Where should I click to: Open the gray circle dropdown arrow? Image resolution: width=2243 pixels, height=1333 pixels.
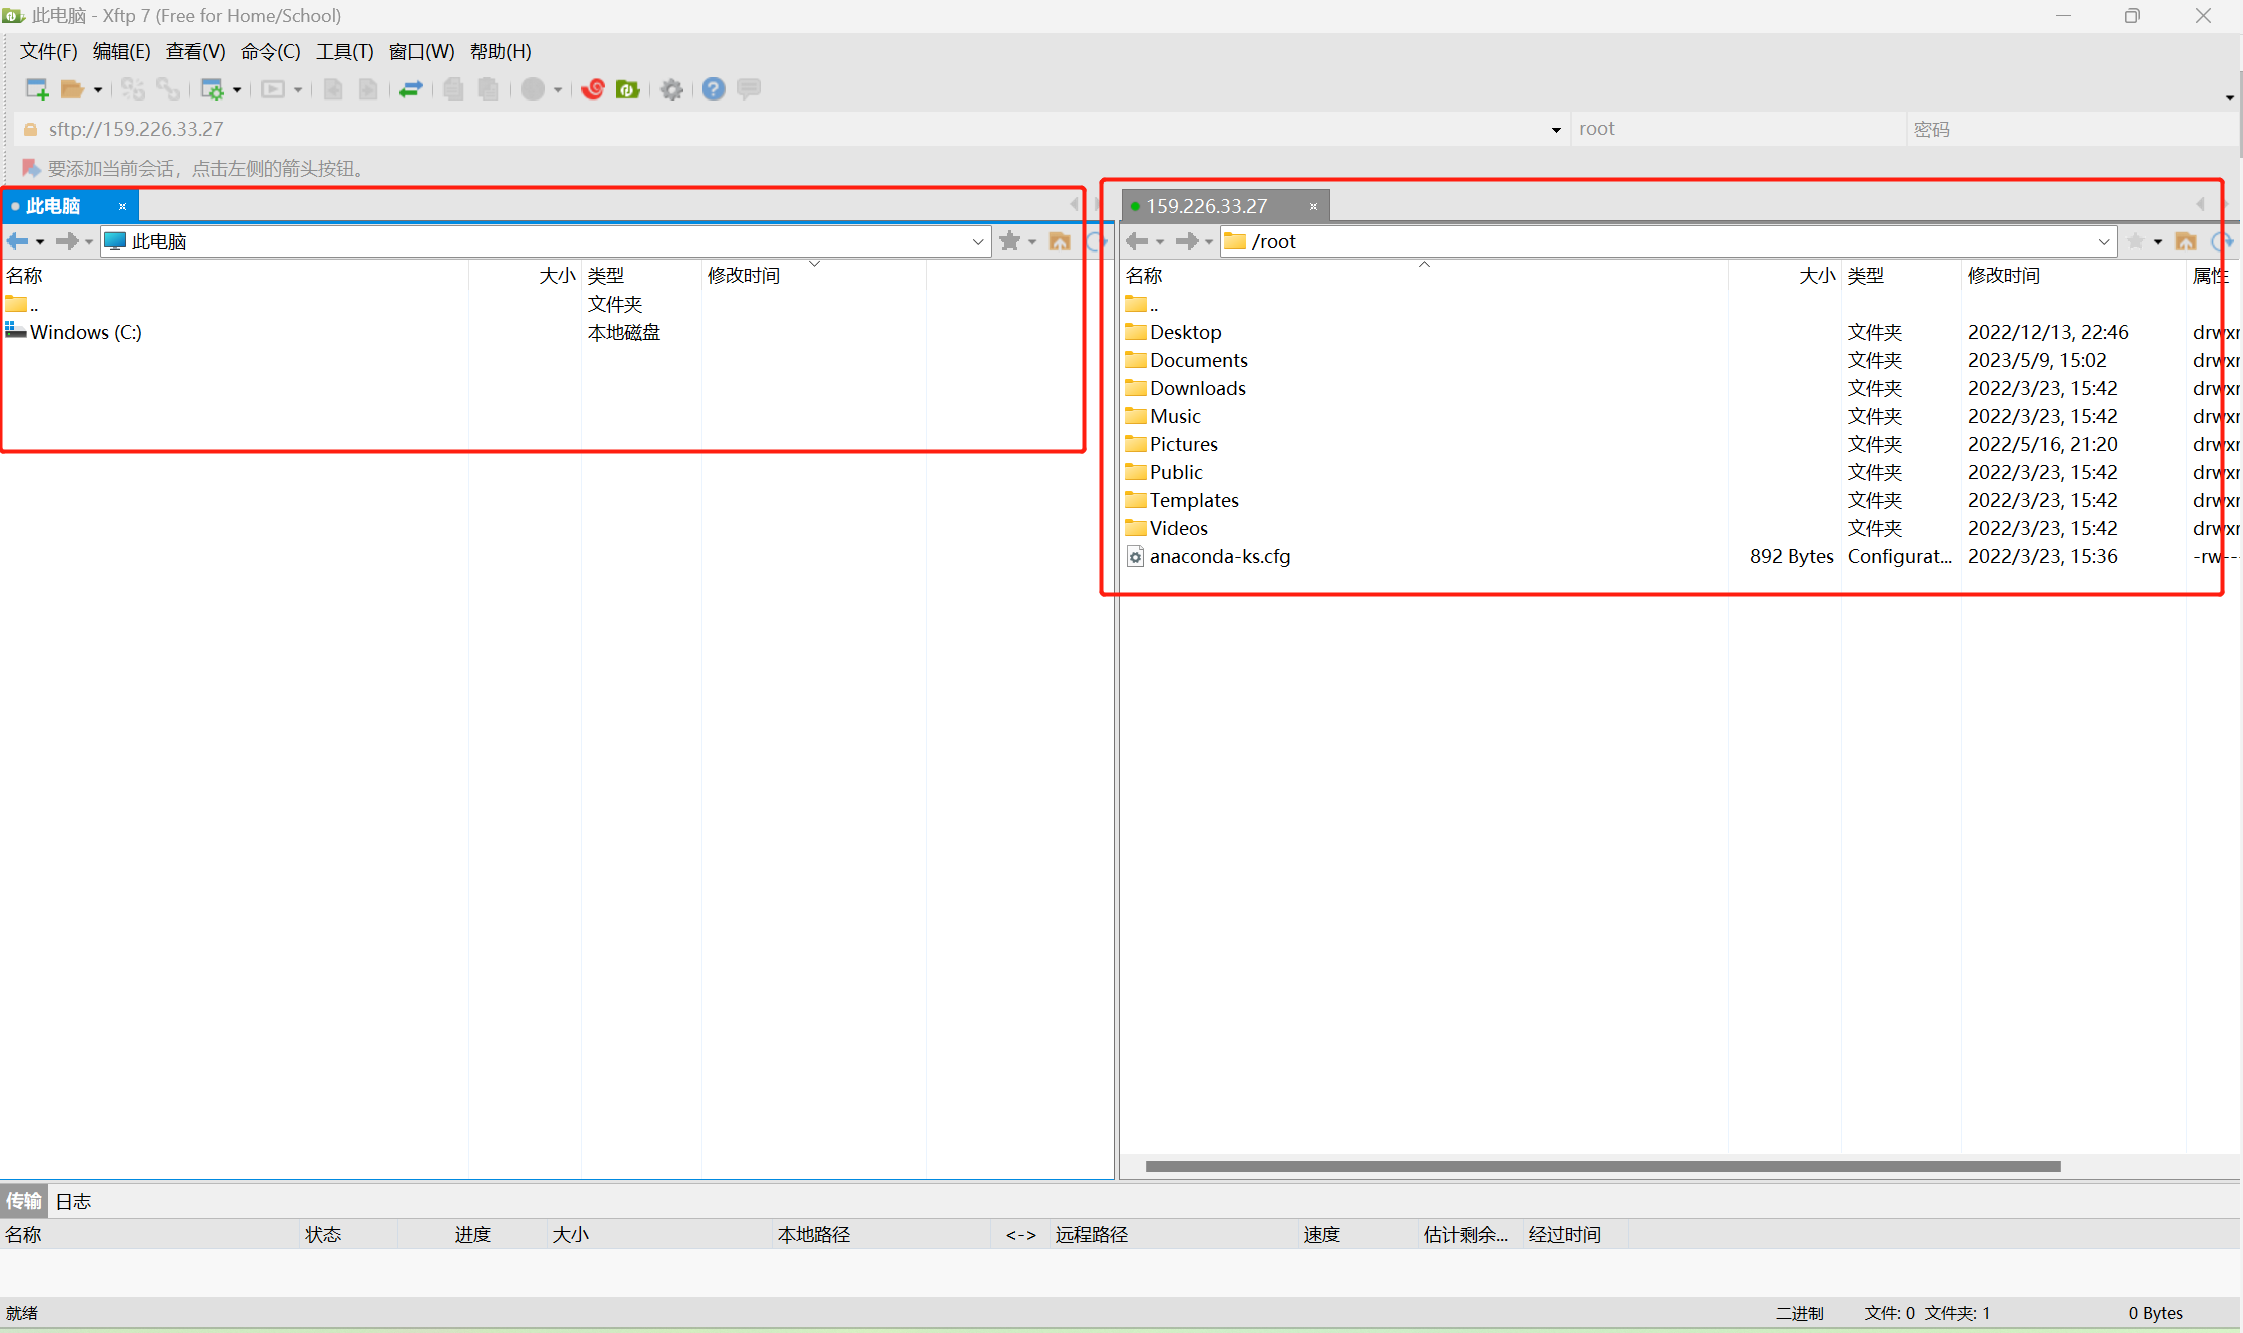(558, 90)
